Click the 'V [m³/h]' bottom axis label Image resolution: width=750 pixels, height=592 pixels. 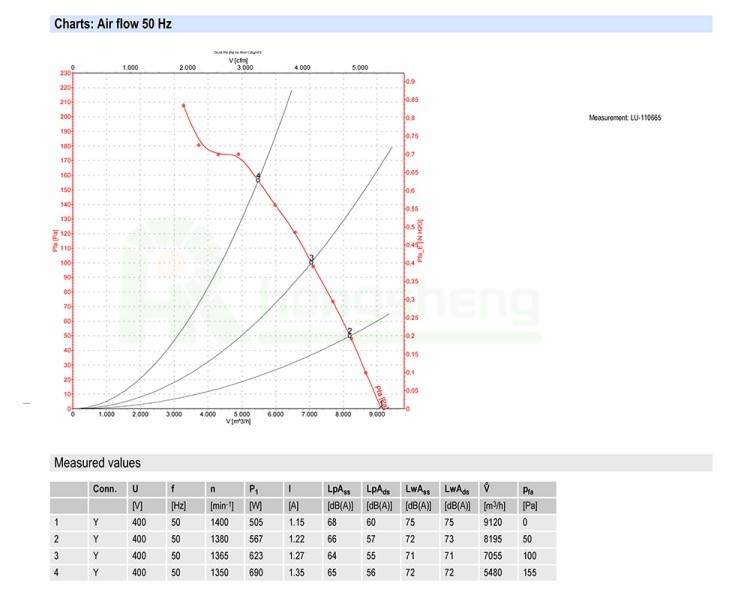(x=238, y=421)
